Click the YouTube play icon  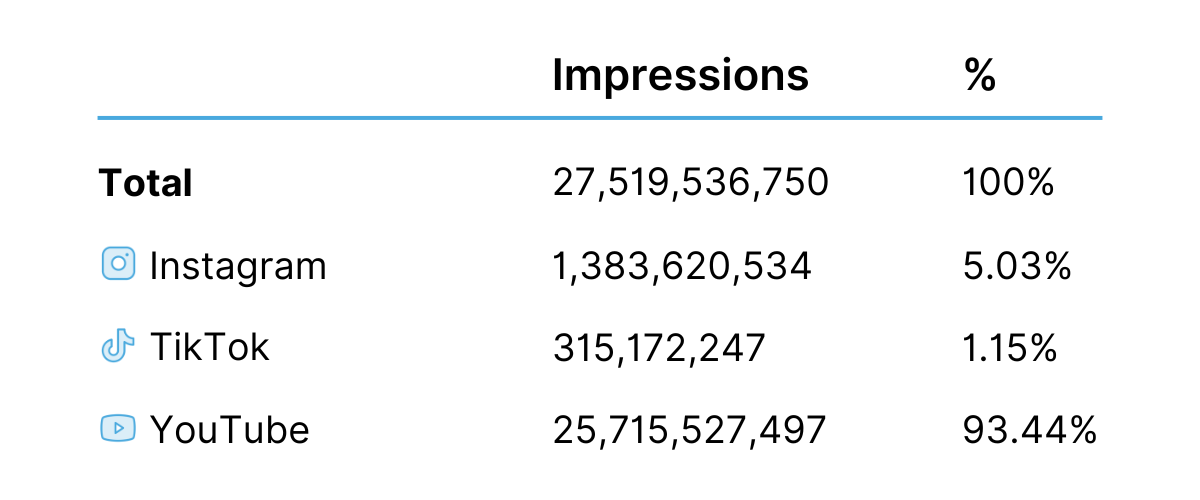(118, 429)
